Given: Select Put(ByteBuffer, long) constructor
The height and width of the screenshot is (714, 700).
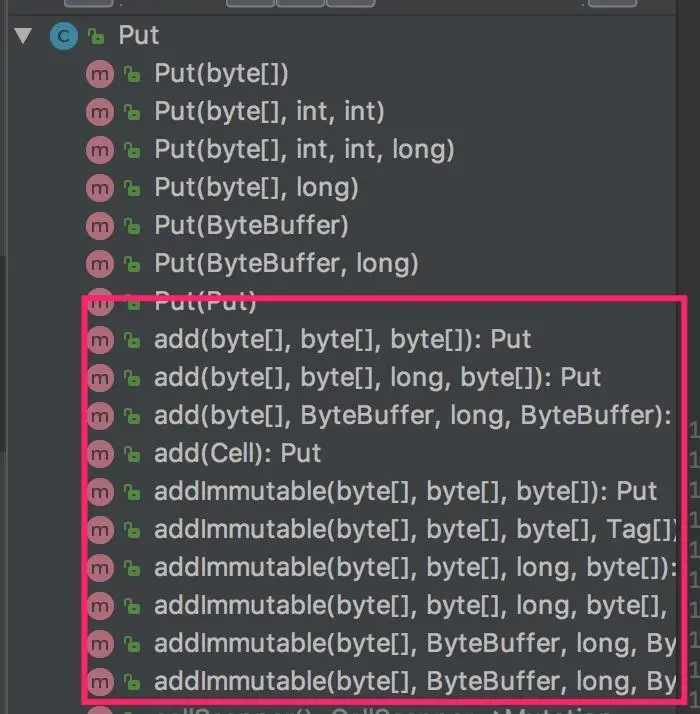Looking at the screenshot, I should click(x=286, y=264).
